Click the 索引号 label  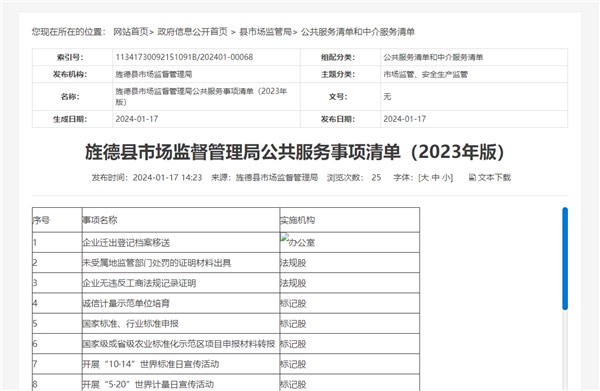click(x=70, y=57)
